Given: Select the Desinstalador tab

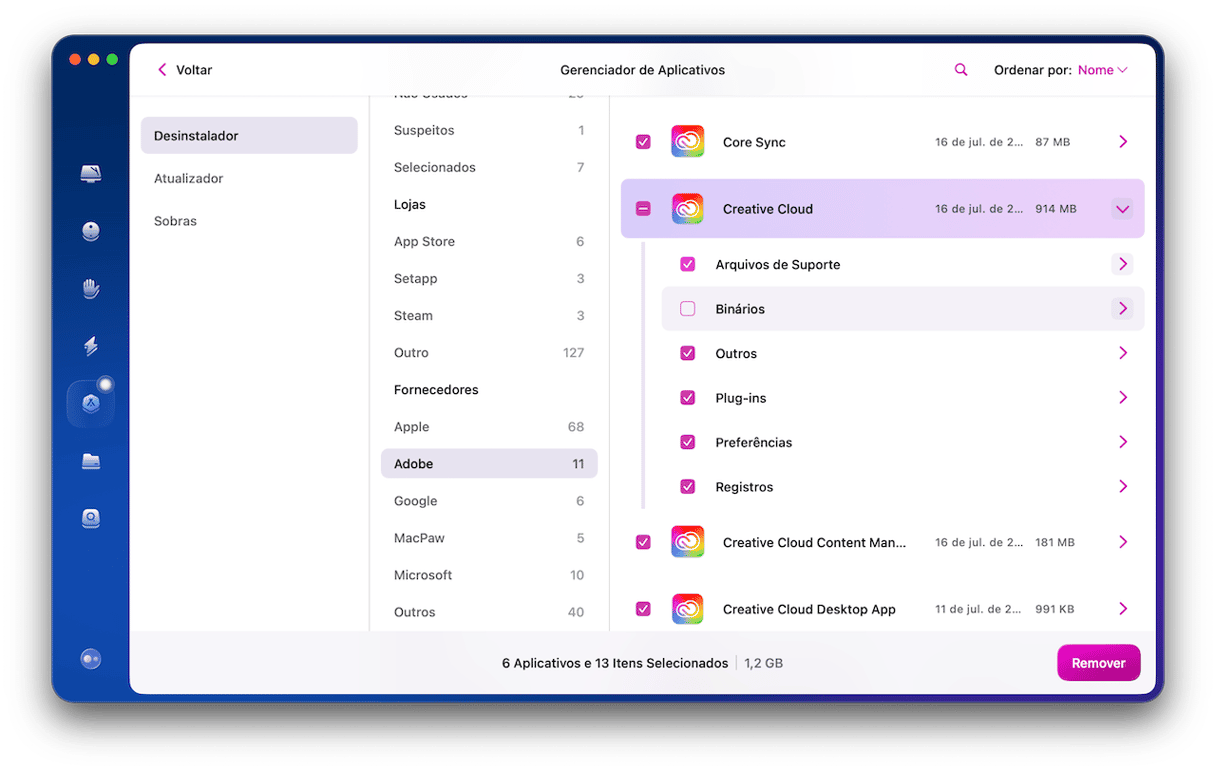Looking at the screenshot, I should point(249,135).
